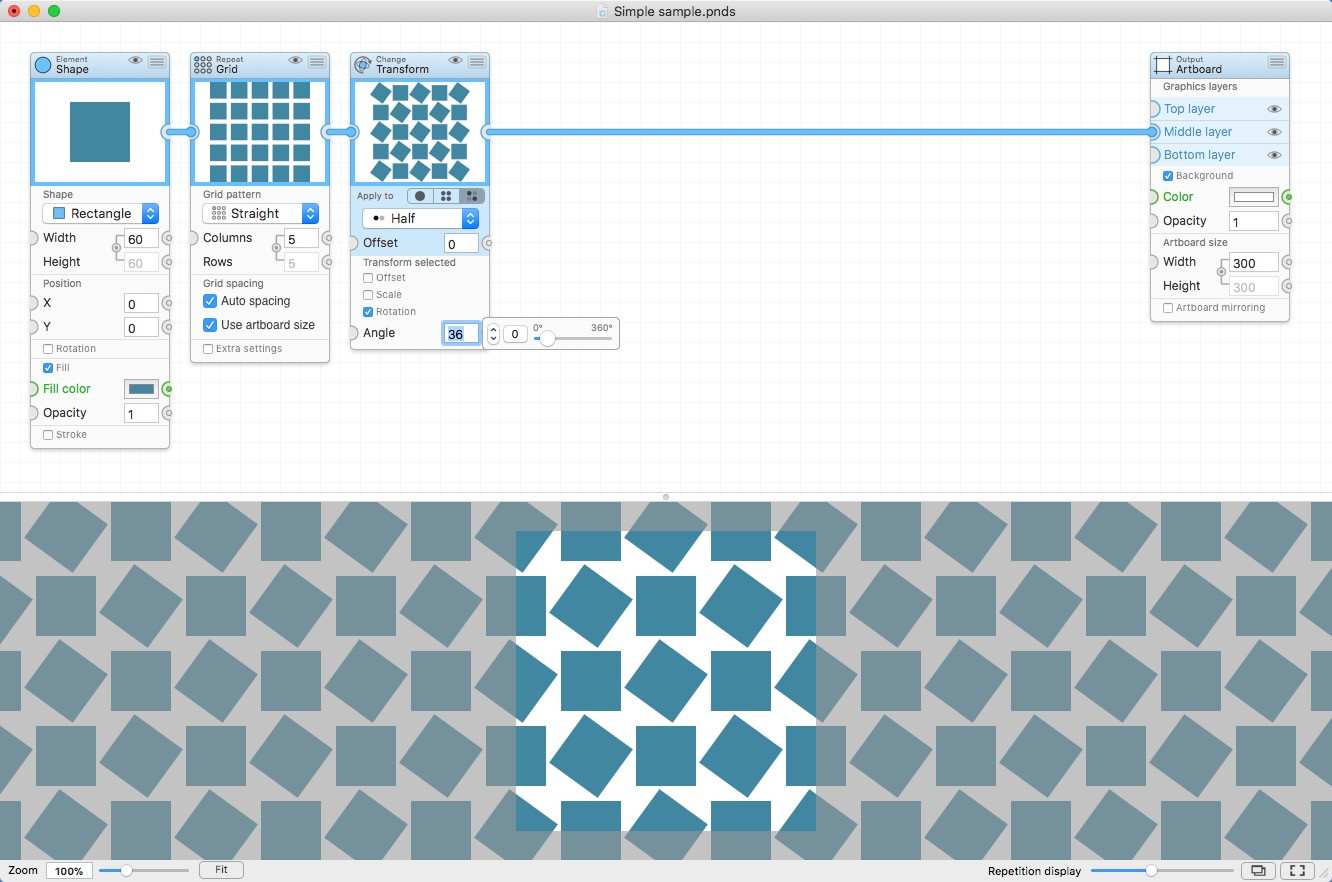This screenshot has width=1332, height=882.
Task: Open the Shape node's menu icon
Action: point(157,62)
